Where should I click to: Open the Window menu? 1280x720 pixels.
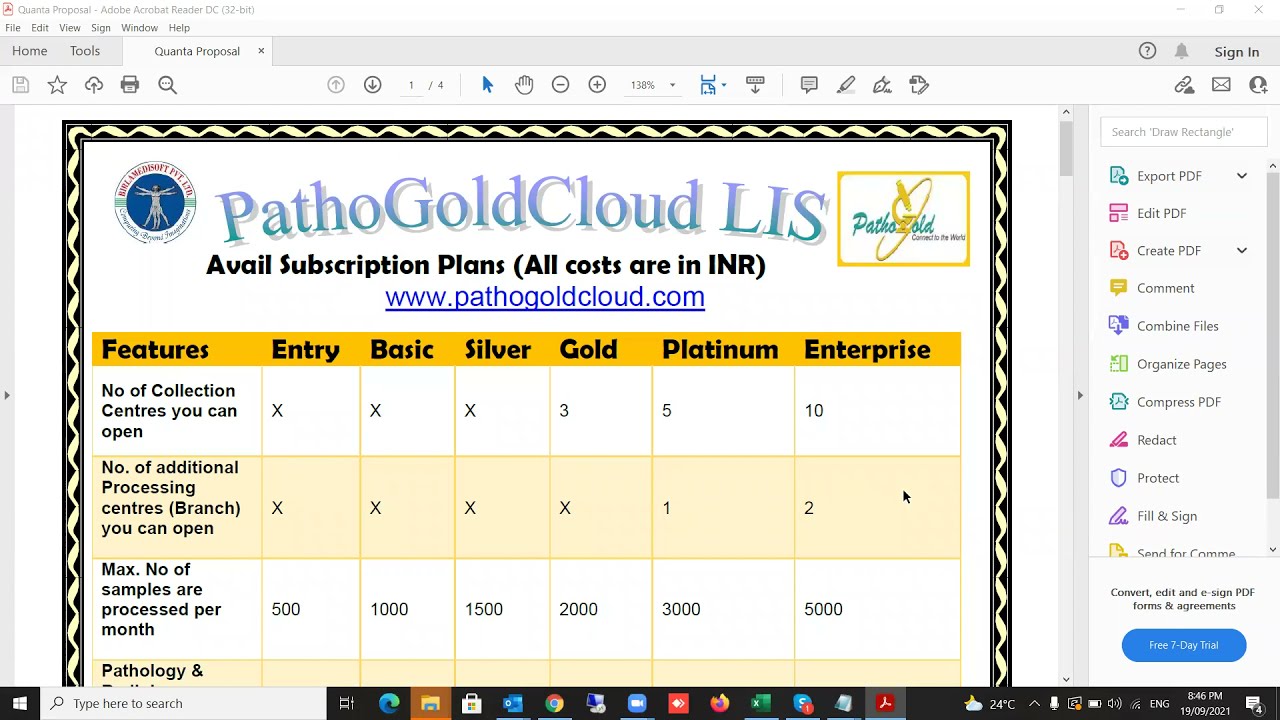tap(139, 28)
